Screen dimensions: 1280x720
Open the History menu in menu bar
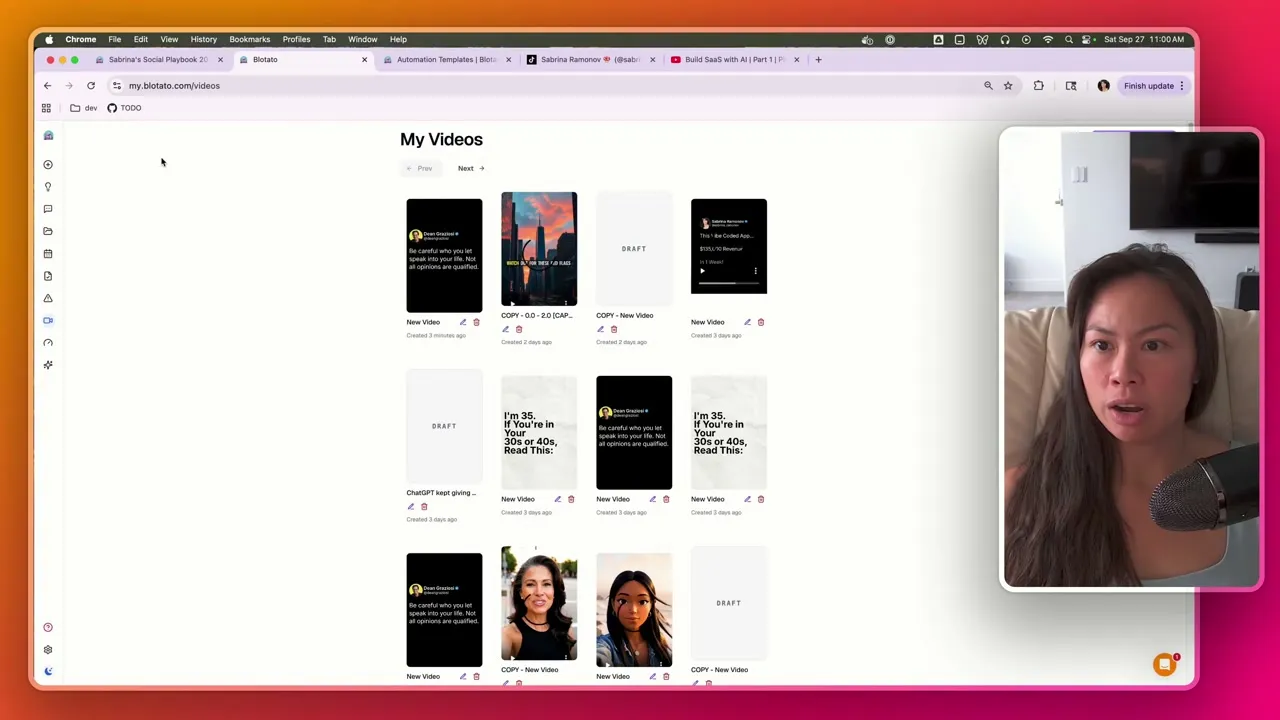pos(203,39)
